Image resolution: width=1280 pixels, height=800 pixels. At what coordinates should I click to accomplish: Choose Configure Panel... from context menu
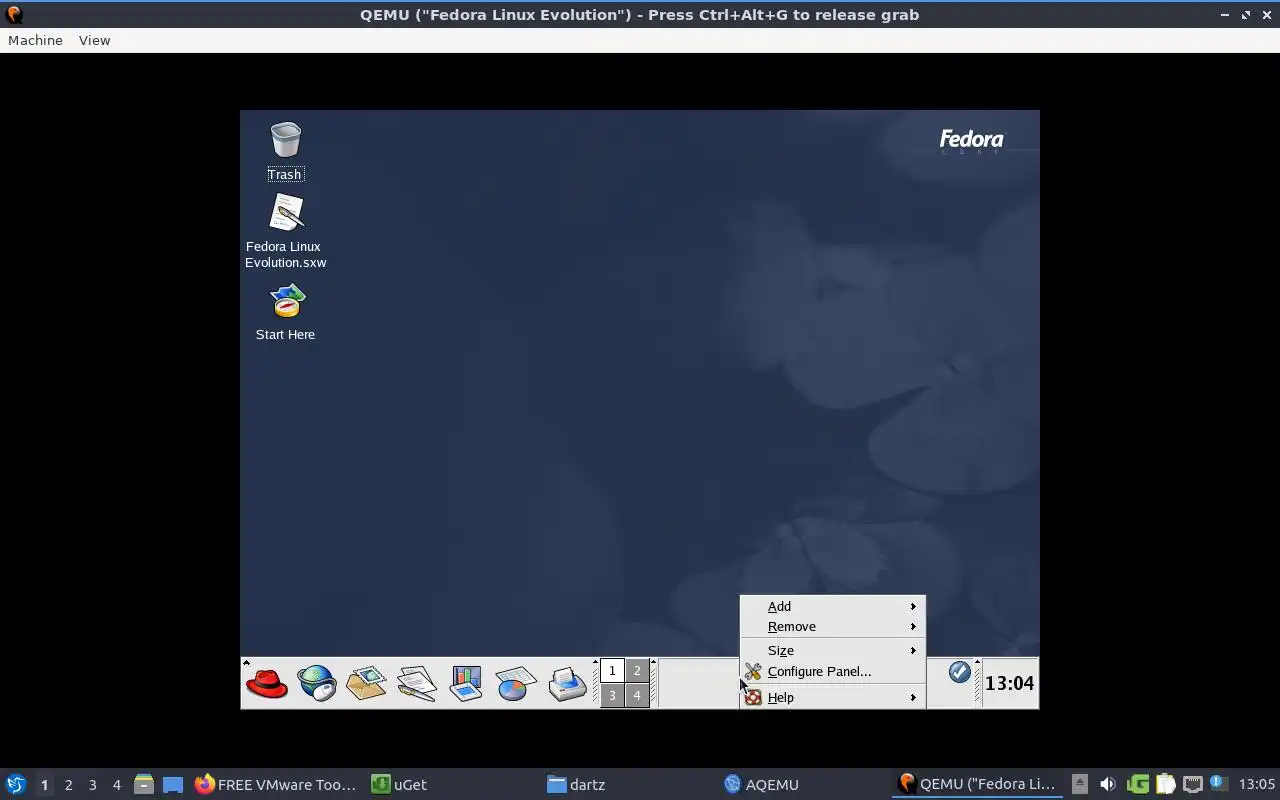pyautogui.click(x=832, y=671)
